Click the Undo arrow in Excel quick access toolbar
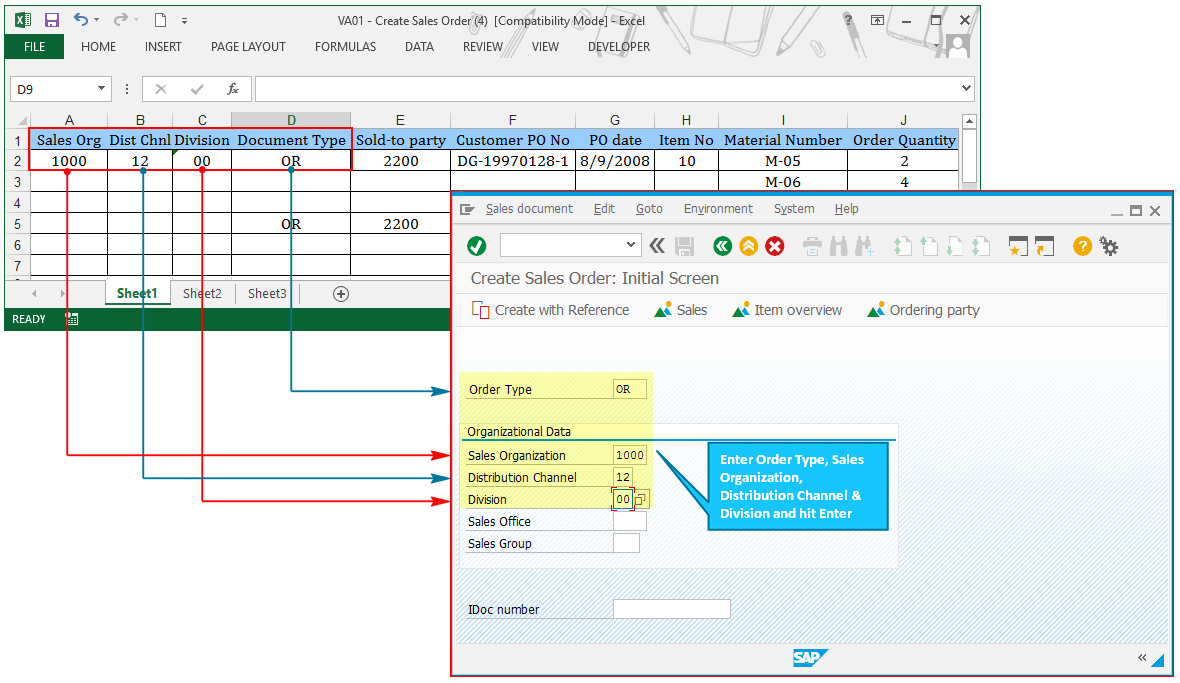 pos(81,20)
